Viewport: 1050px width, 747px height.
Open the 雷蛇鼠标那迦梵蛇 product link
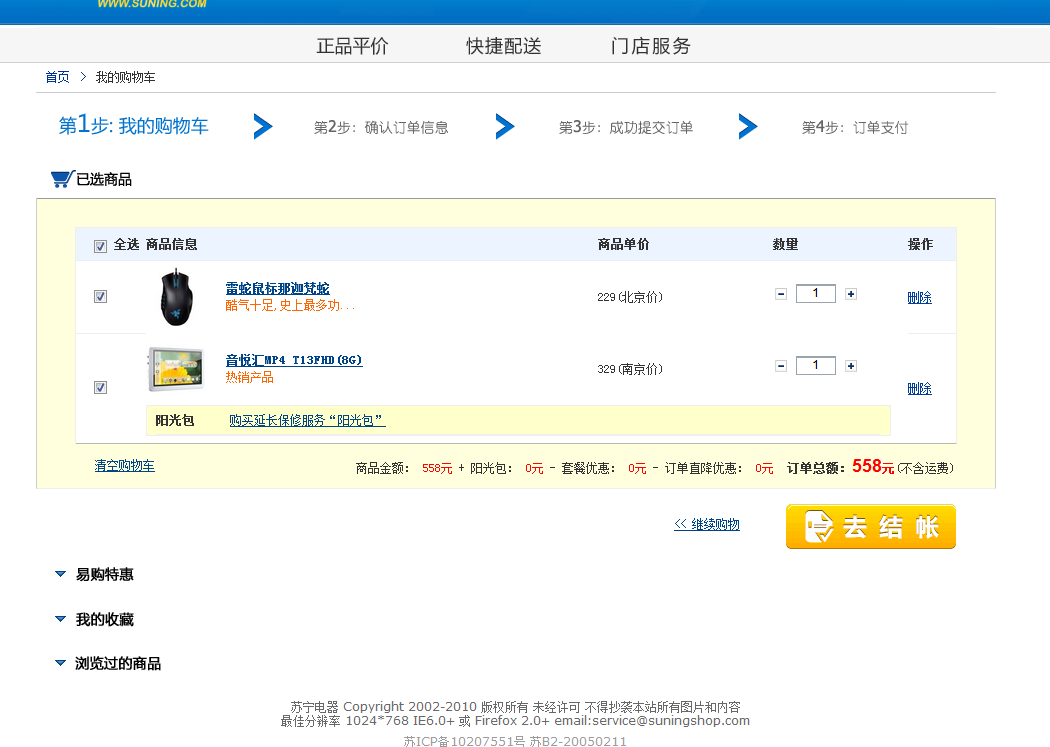pos(277,288)
